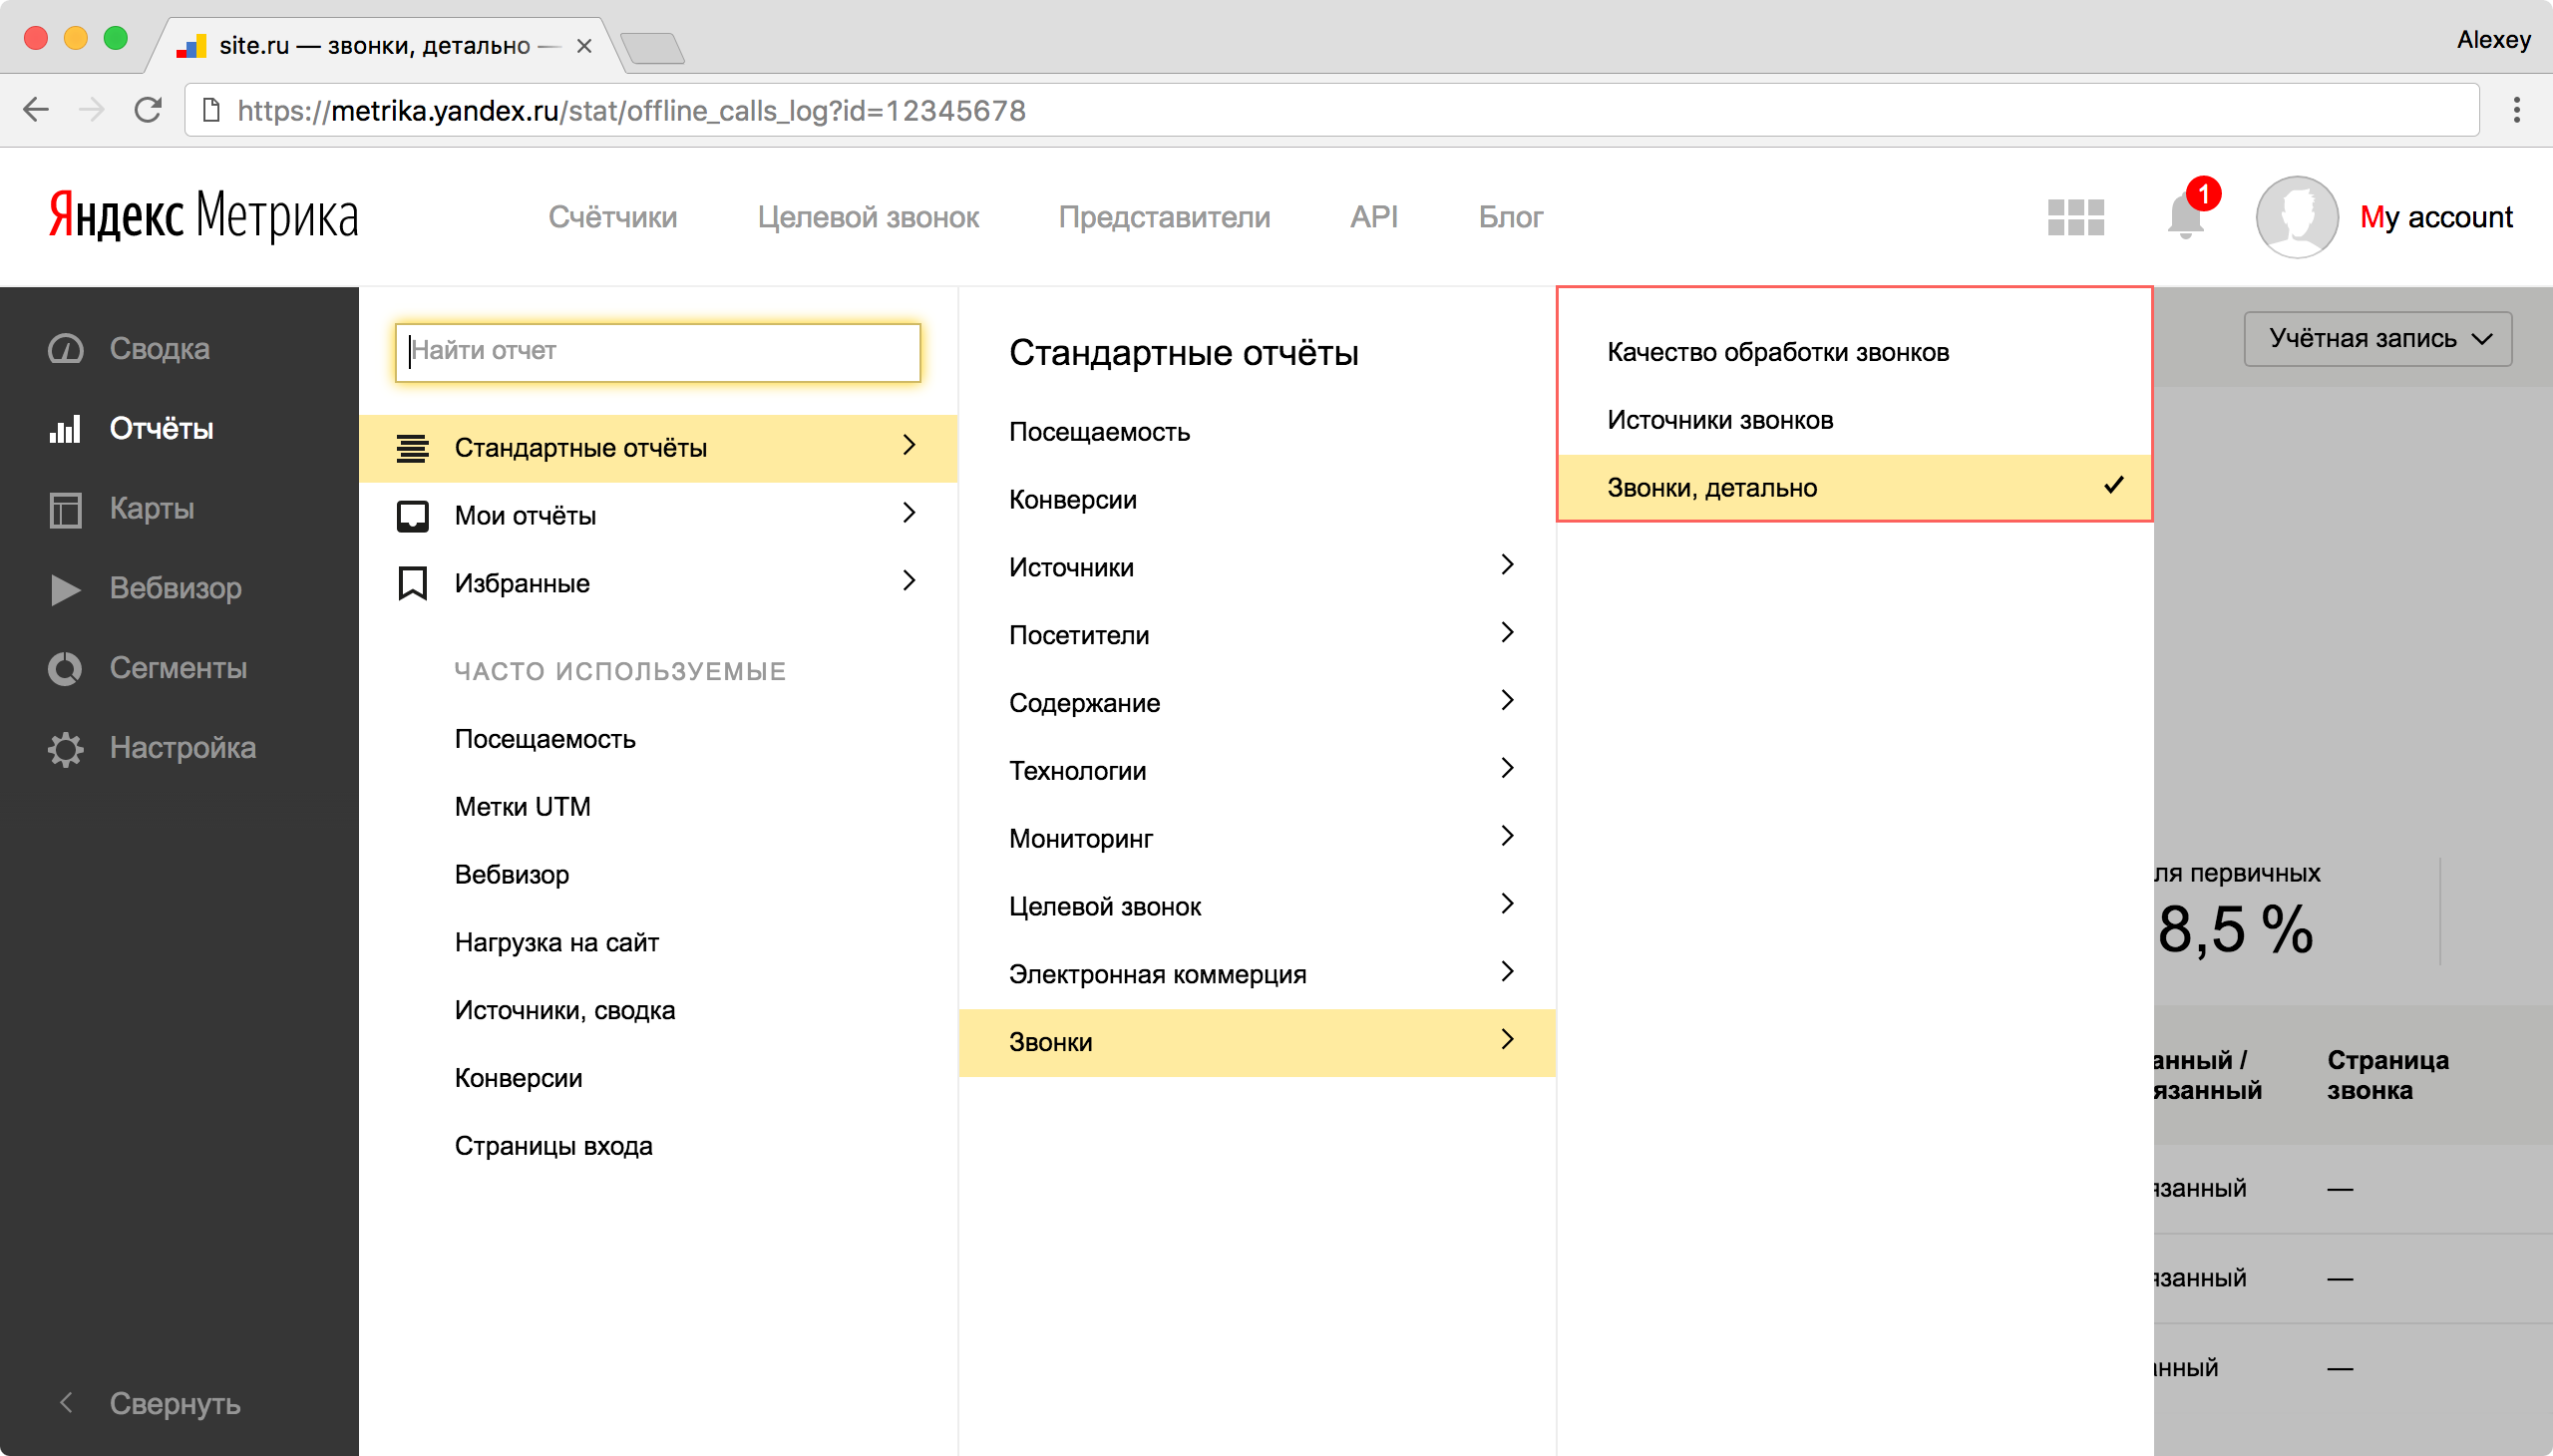The image size is (2553, 1456).
Task: Expand Мои отчёты chevron
Action: (909, 513)
